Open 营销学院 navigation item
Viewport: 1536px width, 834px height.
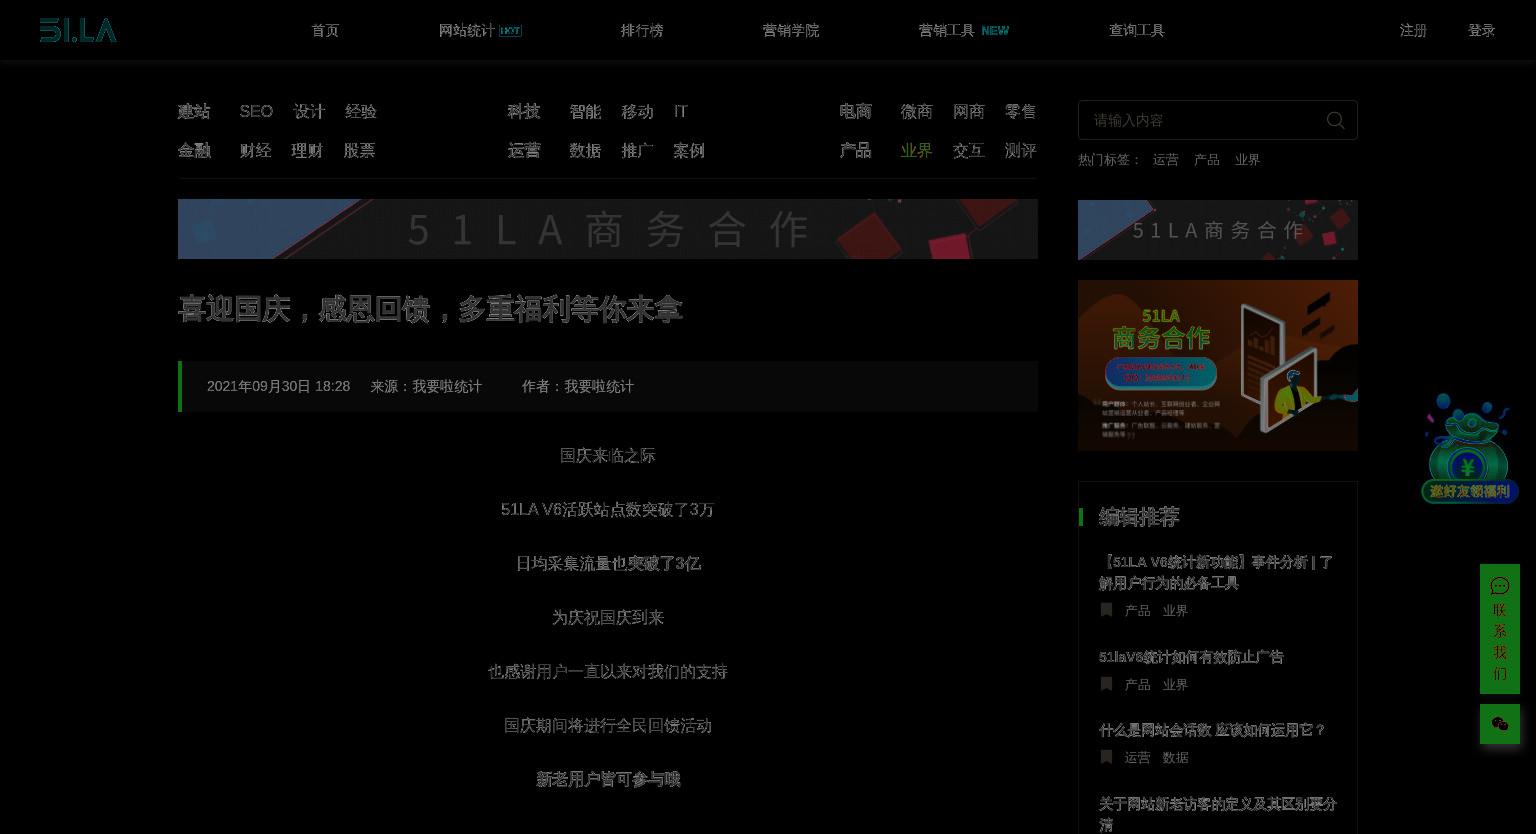[x=791, y=31]
